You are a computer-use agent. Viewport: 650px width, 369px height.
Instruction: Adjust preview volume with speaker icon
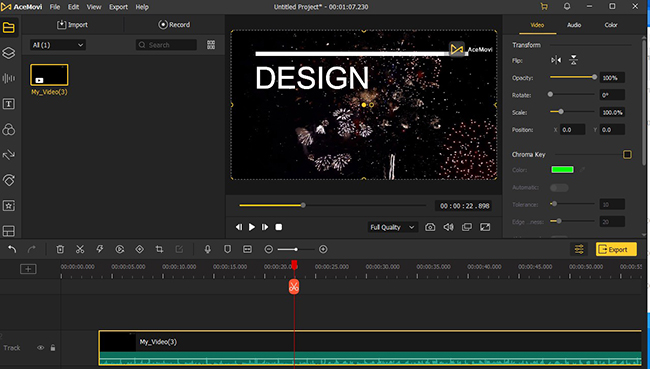tap(449, 227)
